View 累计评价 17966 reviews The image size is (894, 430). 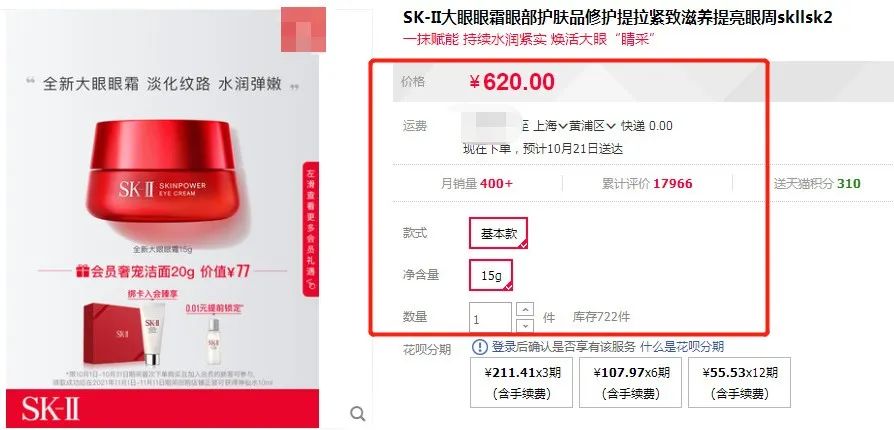coord(647,184)
